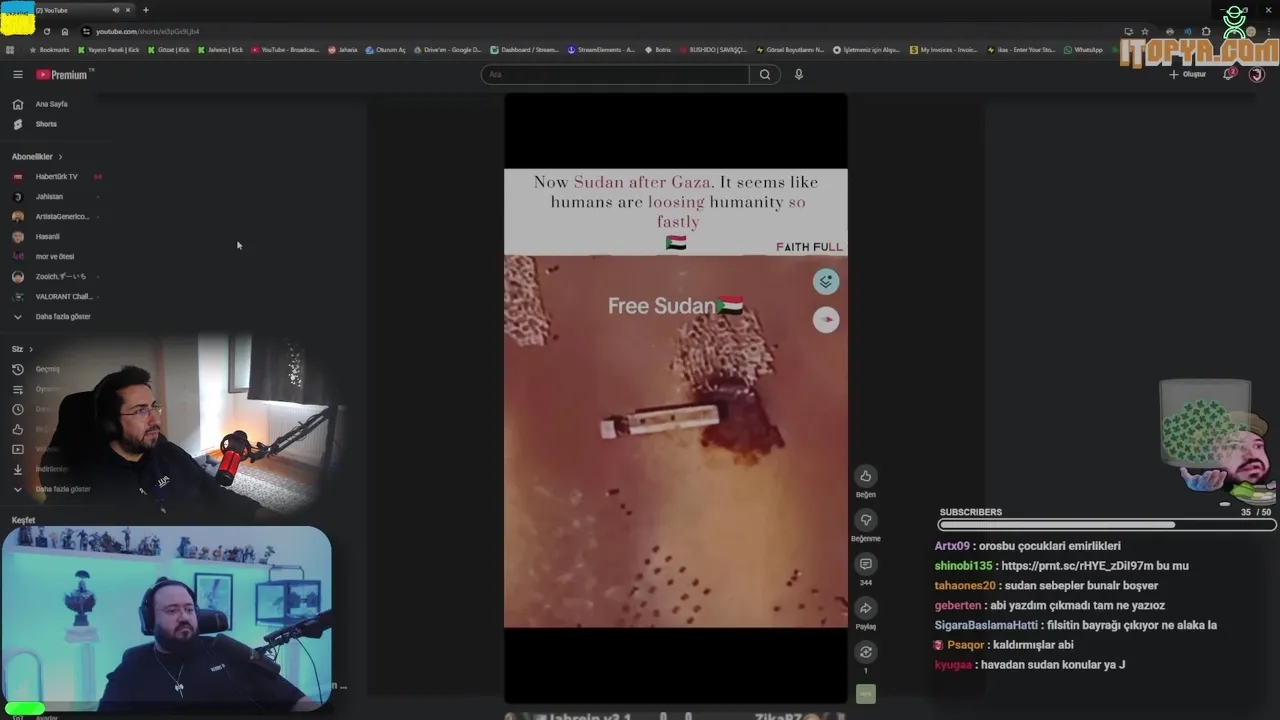
Task: Open Habertürk TV subscription
Action: point(56,177)
